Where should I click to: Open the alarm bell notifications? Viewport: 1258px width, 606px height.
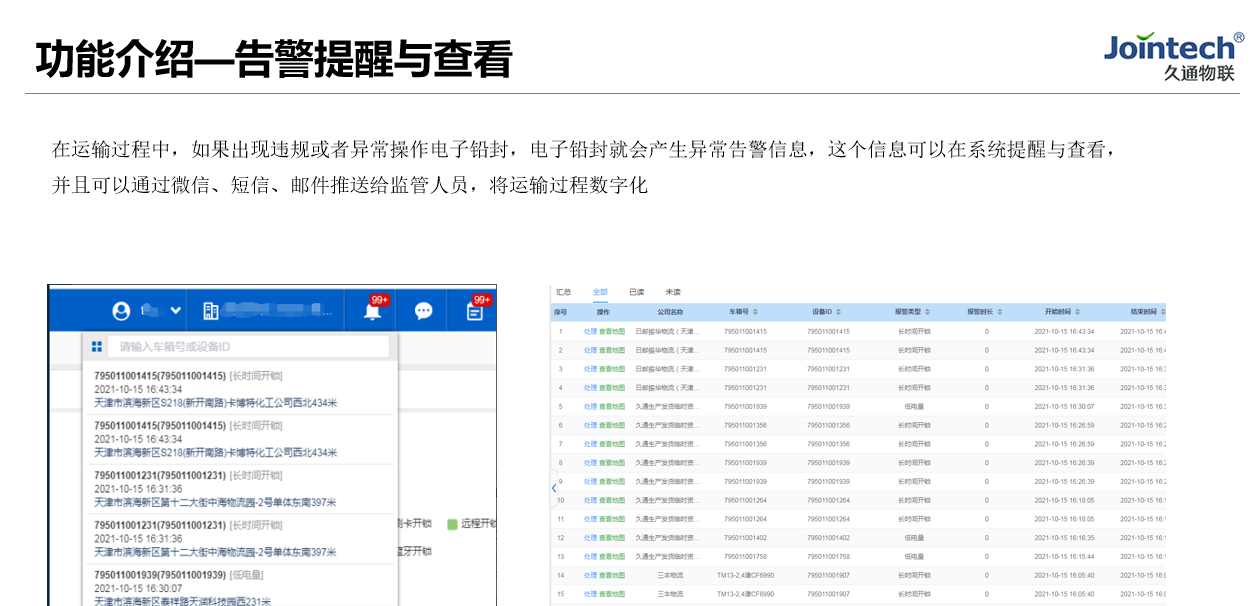point(373,311)
